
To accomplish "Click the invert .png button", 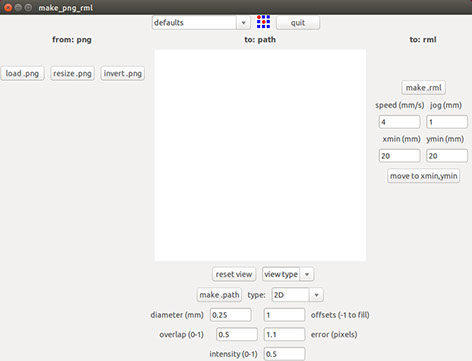I will point(123,73).
